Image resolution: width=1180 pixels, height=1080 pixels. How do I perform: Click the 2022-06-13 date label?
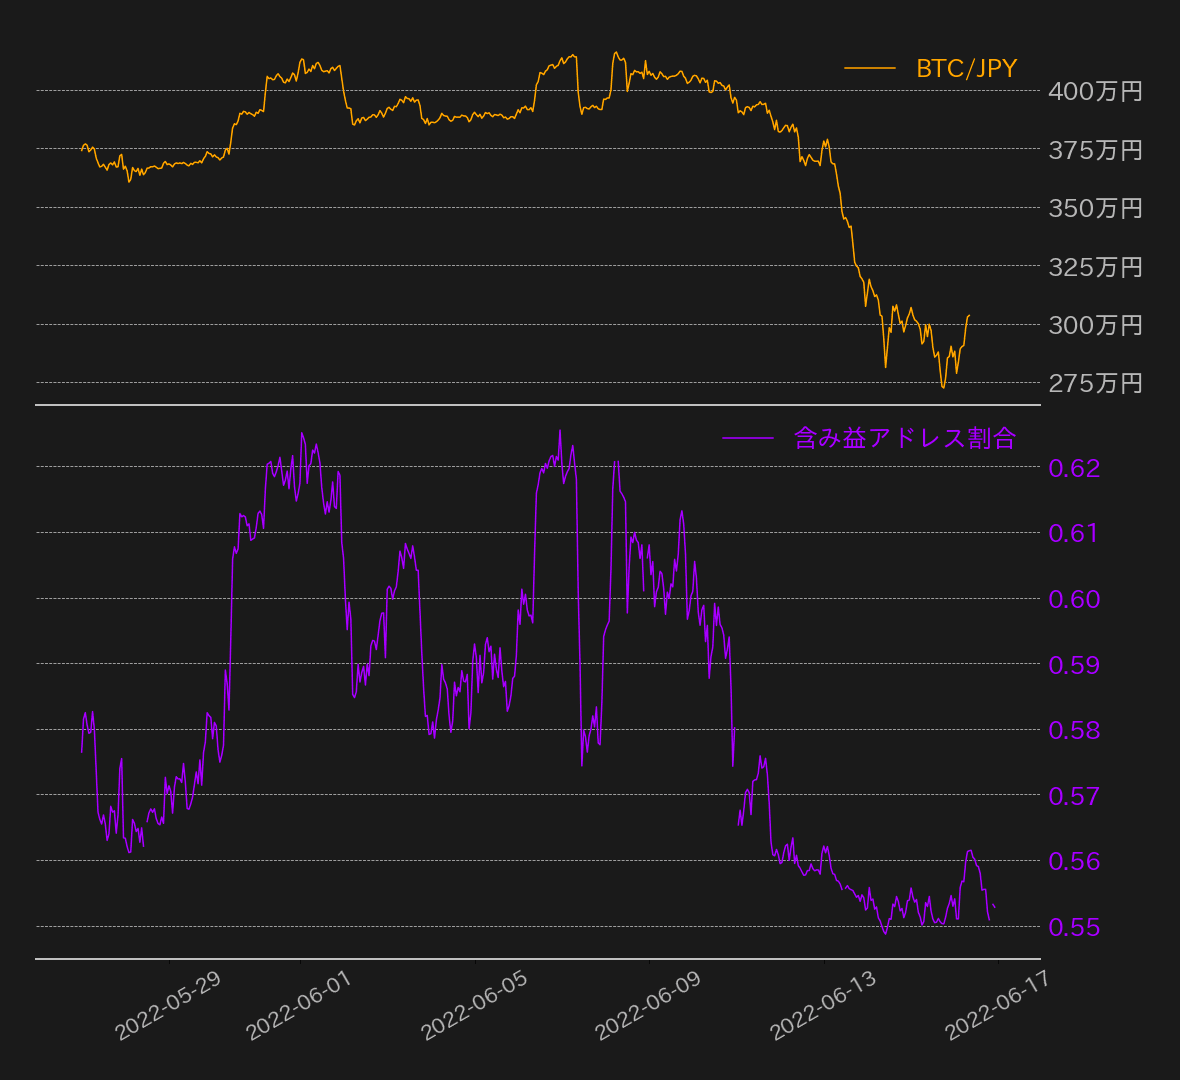click(823, 1005)
